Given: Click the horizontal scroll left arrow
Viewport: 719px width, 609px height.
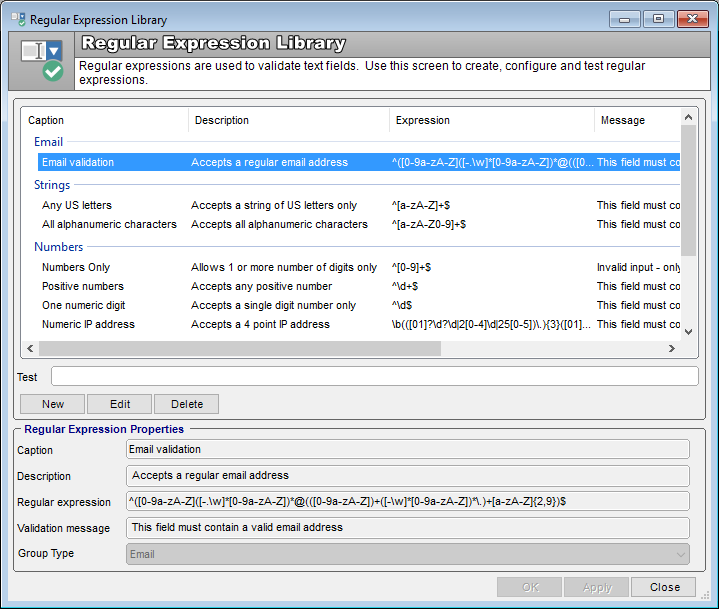Looking at the screenshot, I should point(30,349).
